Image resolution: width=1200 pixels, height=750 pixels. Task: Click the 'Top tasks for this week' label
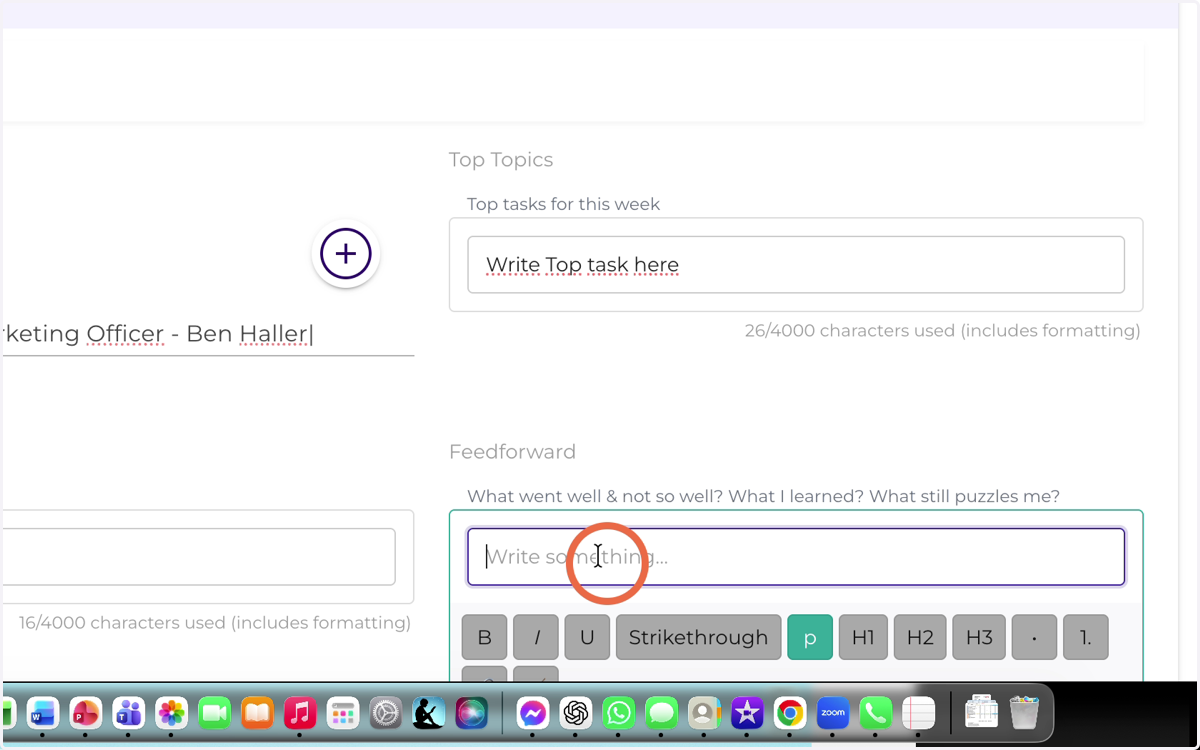[564, 204]
